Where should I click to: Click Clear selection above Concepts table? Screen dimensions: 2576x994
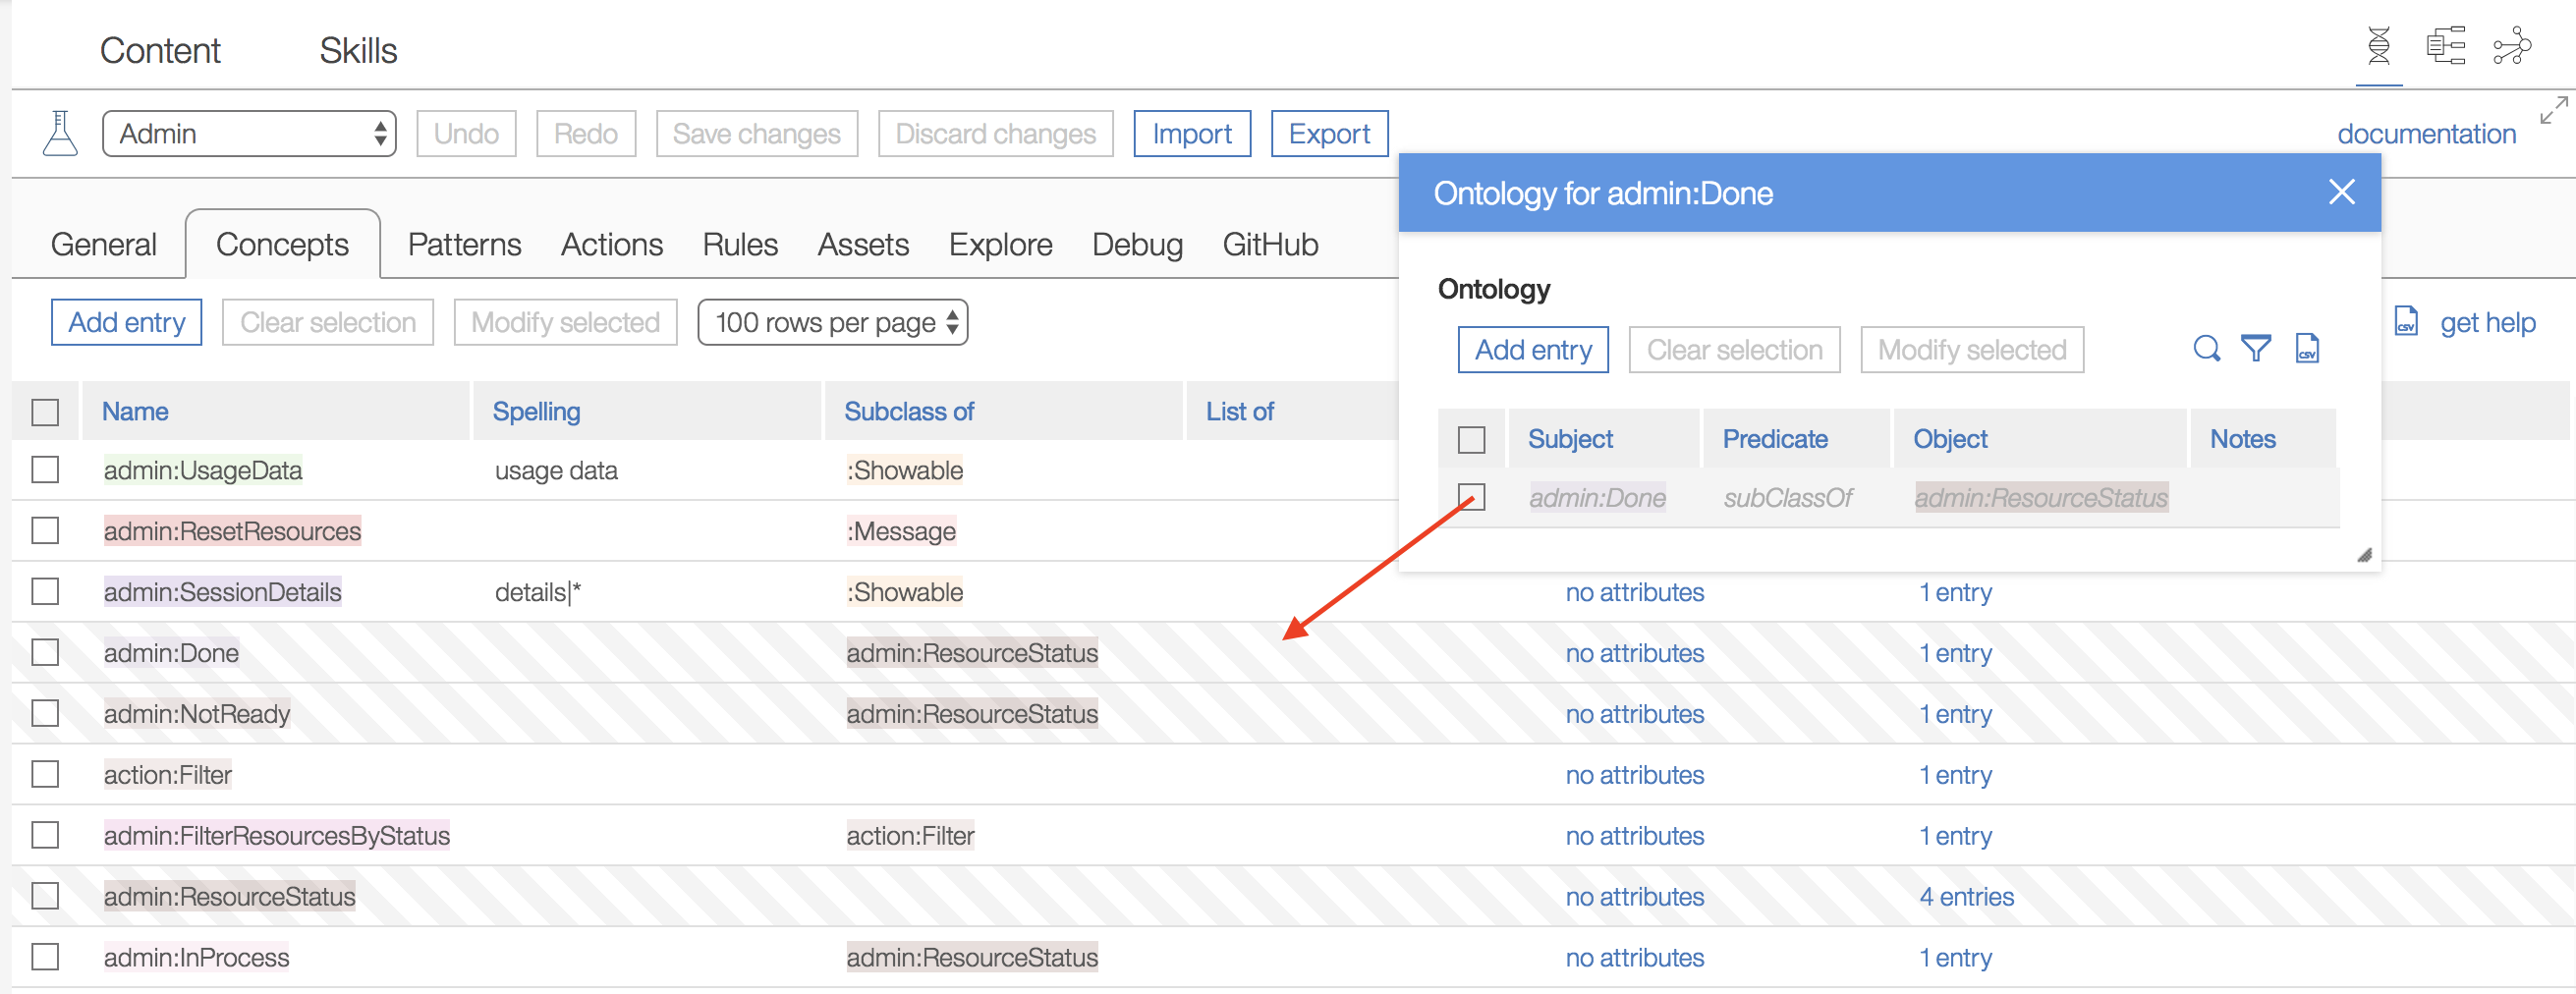pos(328,322)
